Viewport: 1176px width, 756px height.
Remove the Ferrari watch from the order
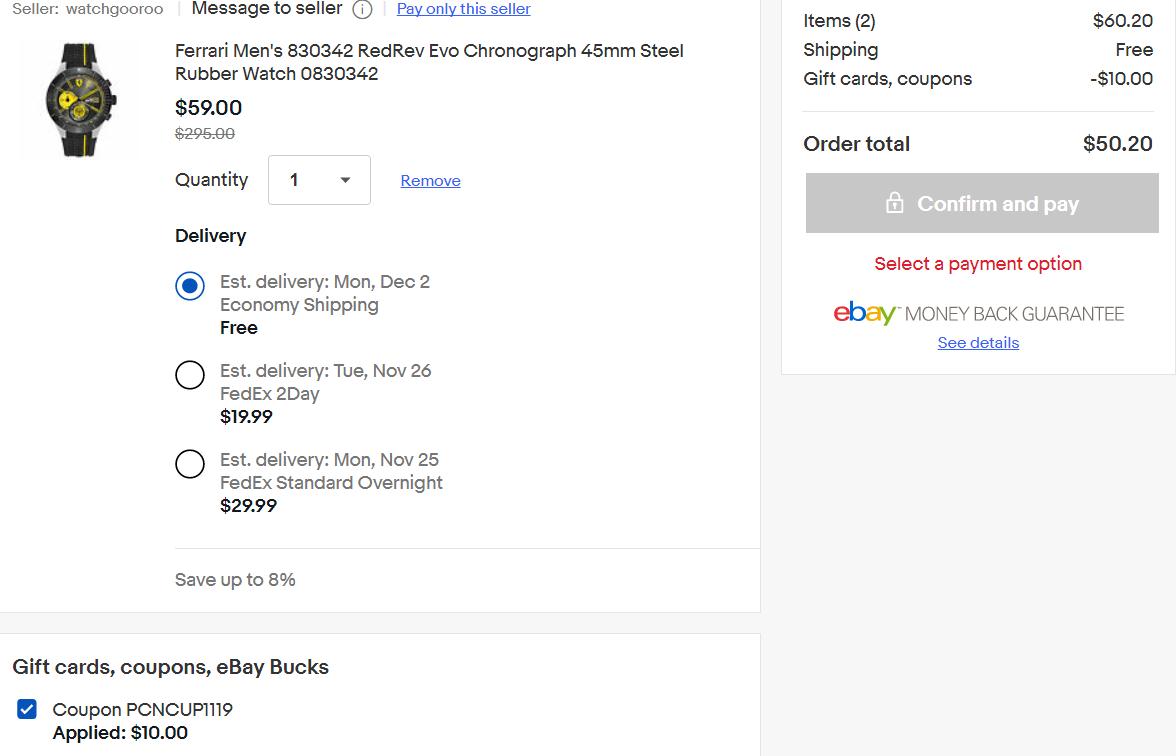pos(430,181)
